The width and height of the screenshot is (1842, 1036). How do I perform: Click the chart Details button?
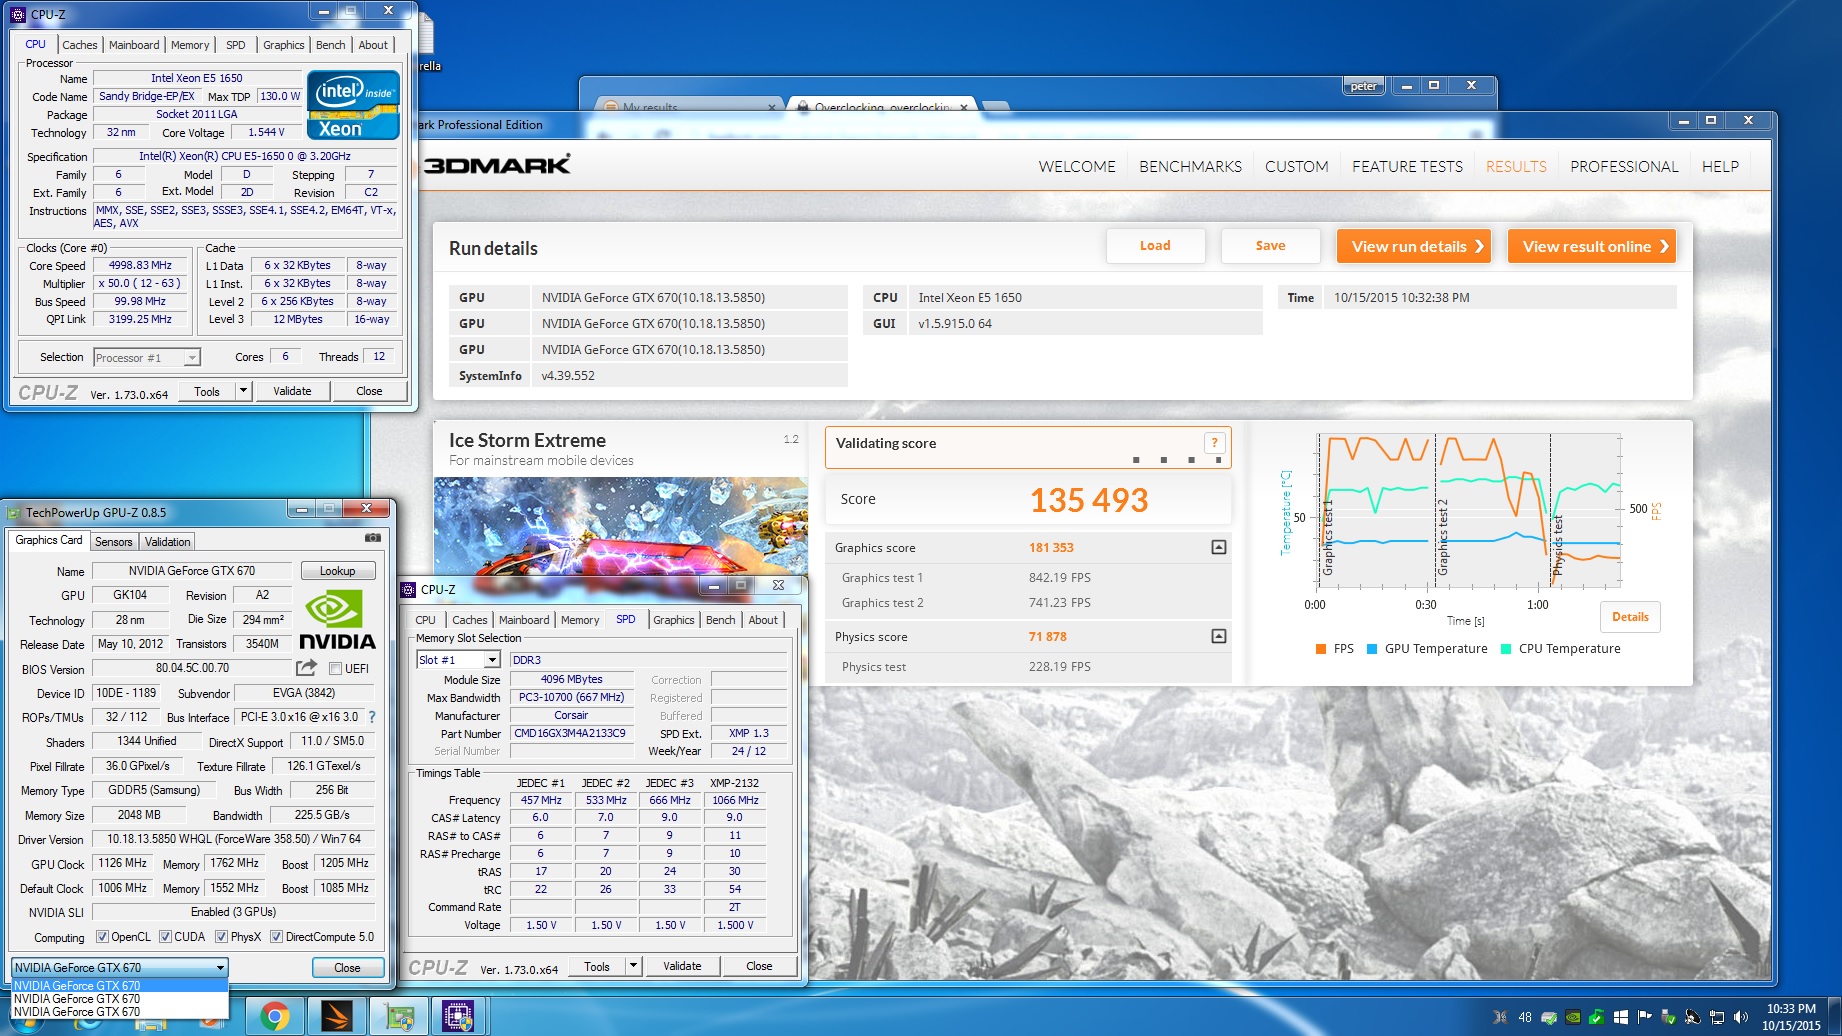1630,617
